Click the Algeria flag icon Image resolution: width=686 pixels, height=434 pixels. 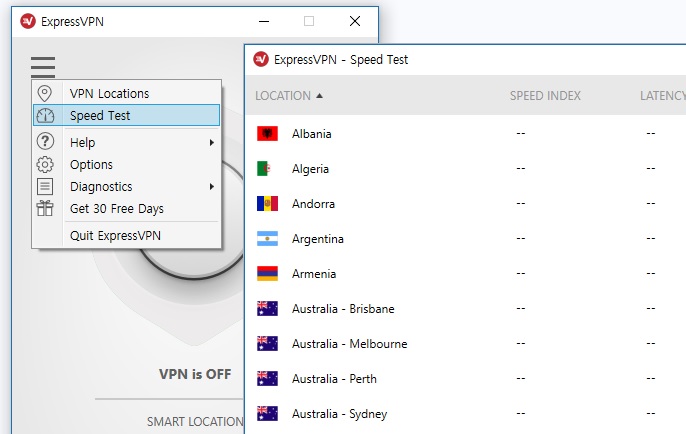267,168
